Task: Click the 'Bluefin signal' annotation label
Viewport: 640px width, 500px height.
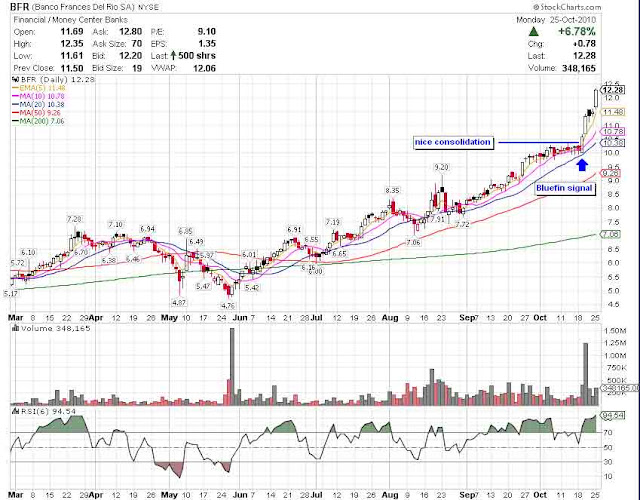Action: [564, 188]
